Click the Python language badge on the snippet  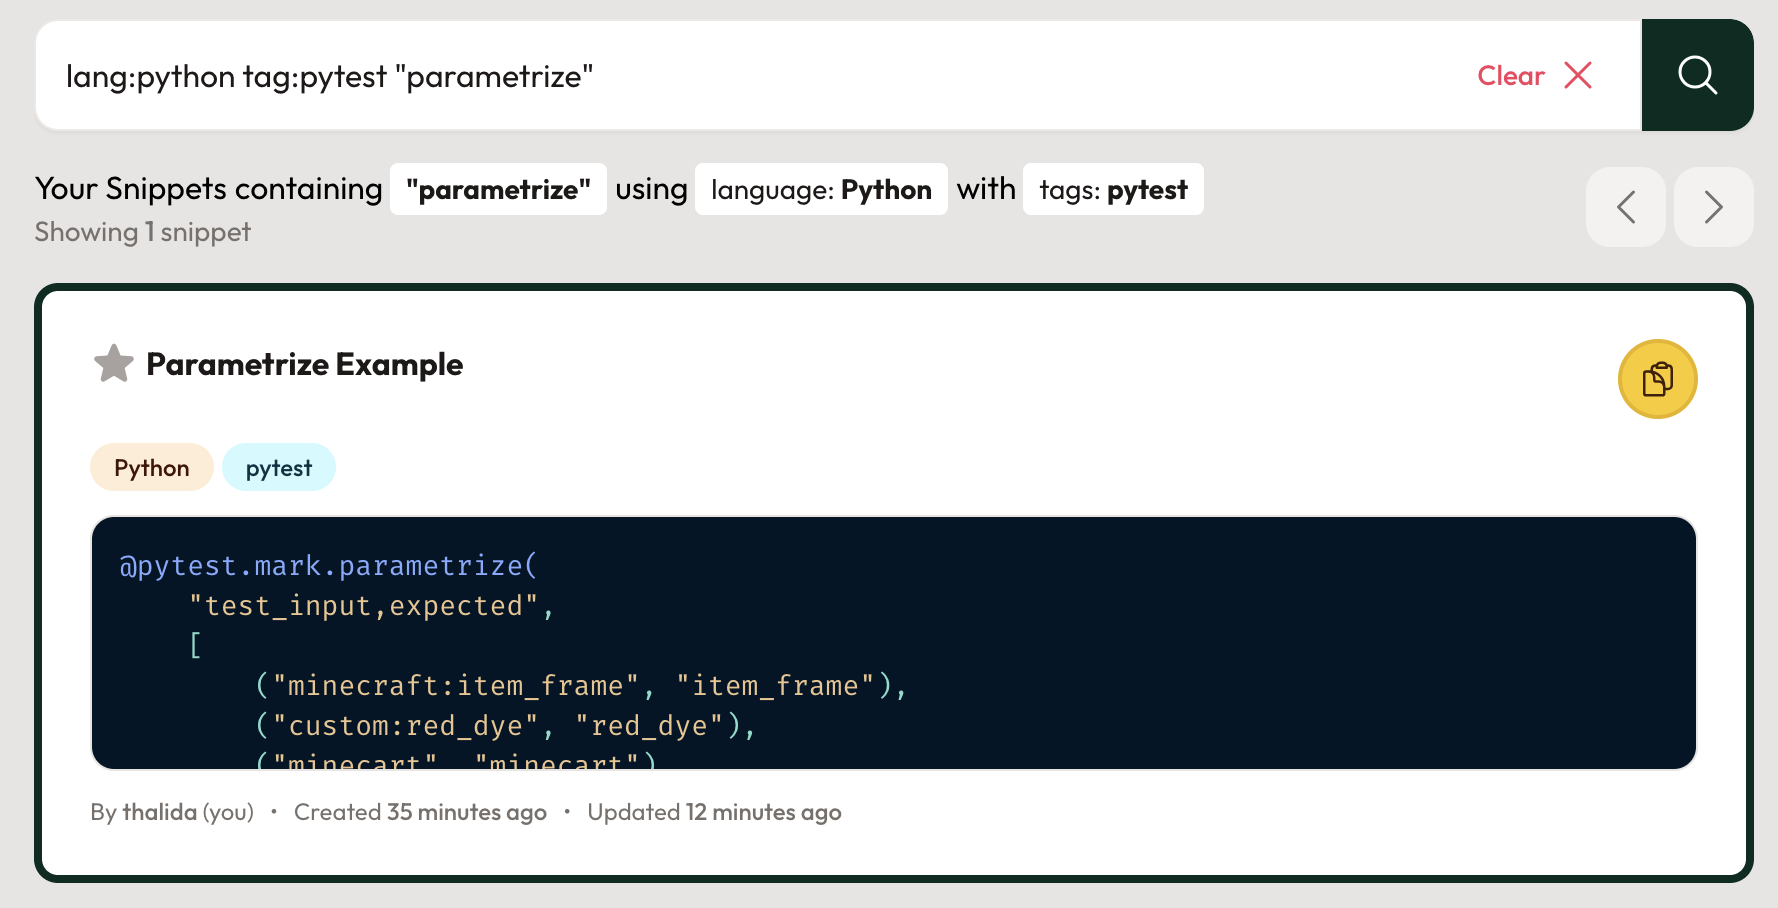[152, 468]
